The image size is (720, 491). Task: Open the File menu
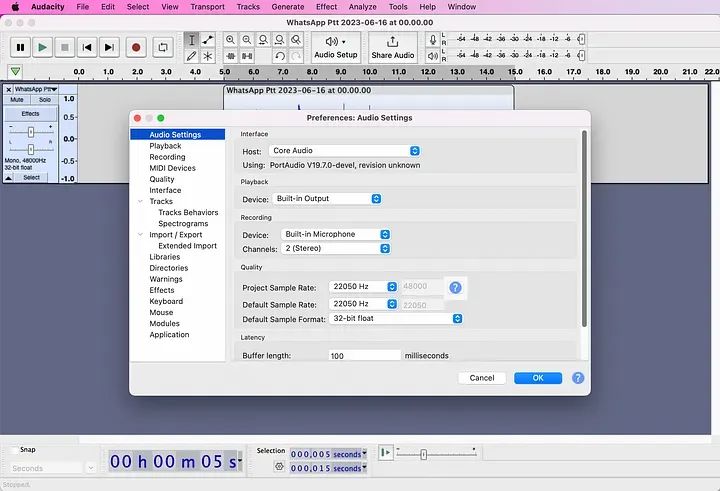[83, 7]
